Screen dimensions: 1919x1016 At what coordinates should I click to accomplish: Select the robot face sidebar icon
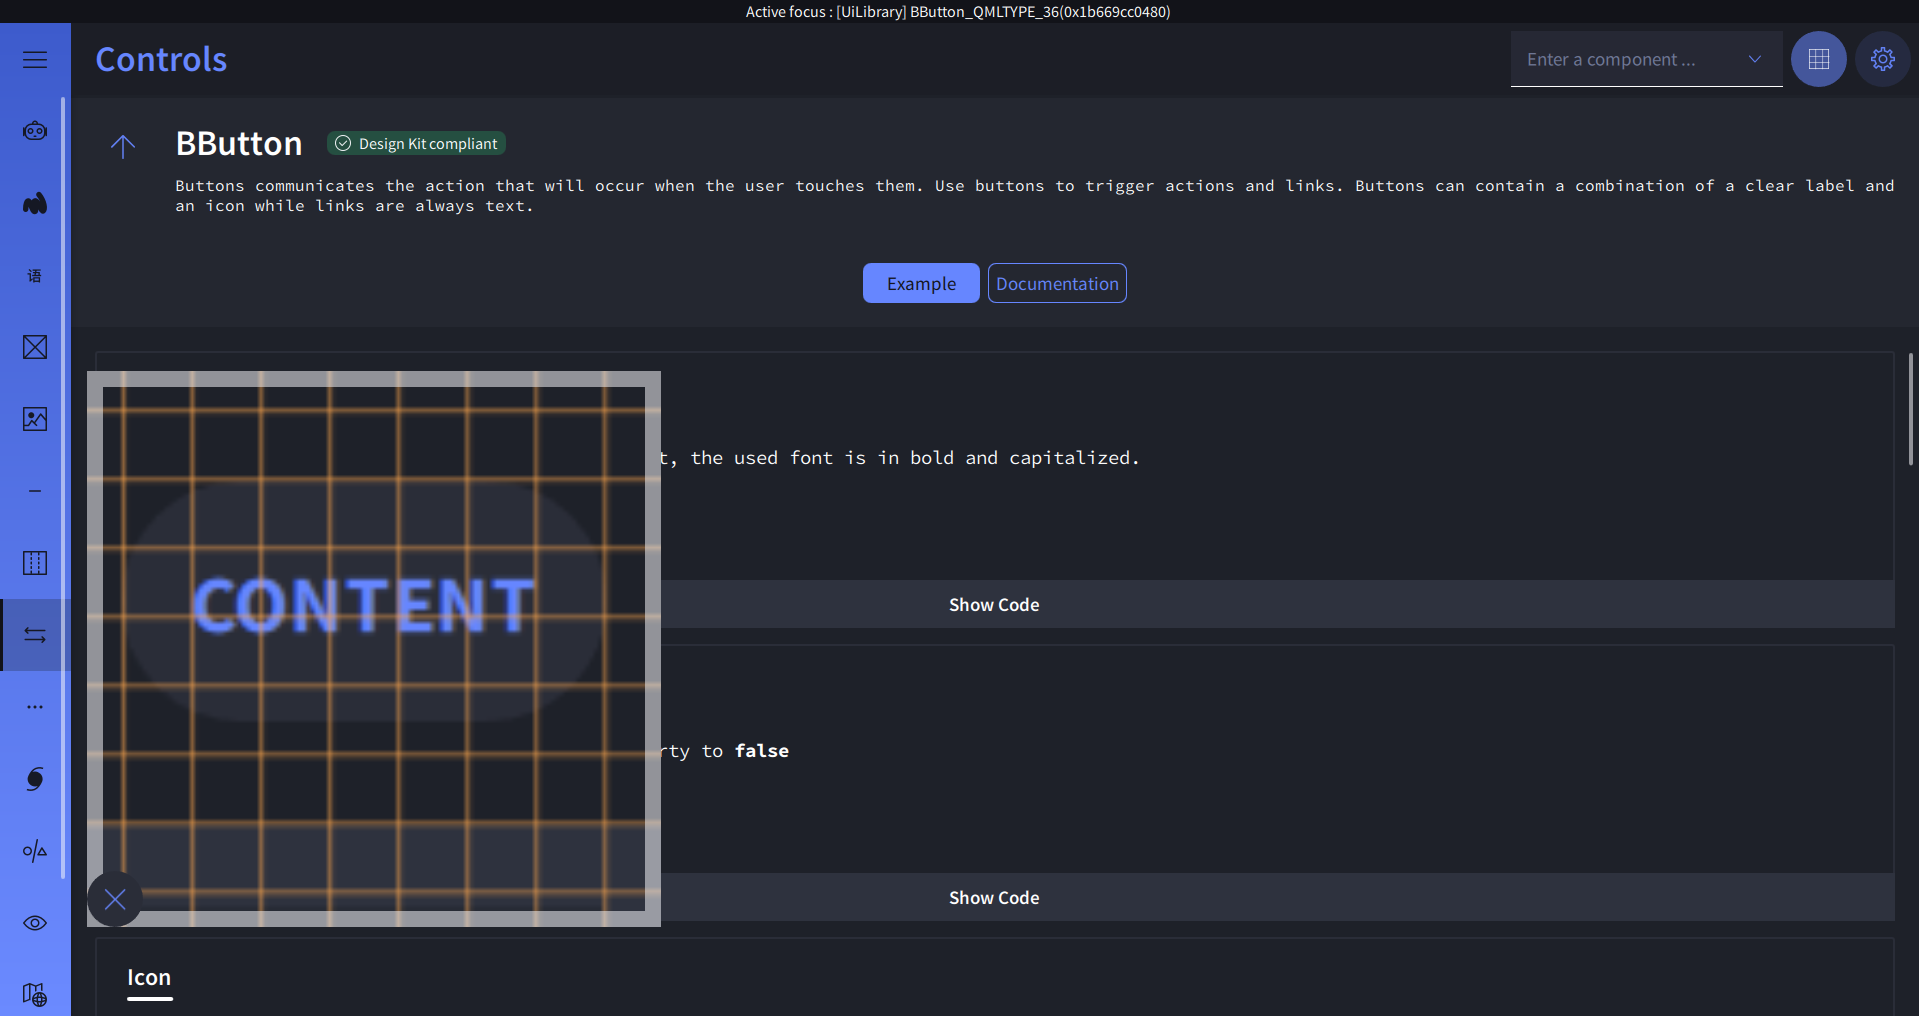[35, 131]
